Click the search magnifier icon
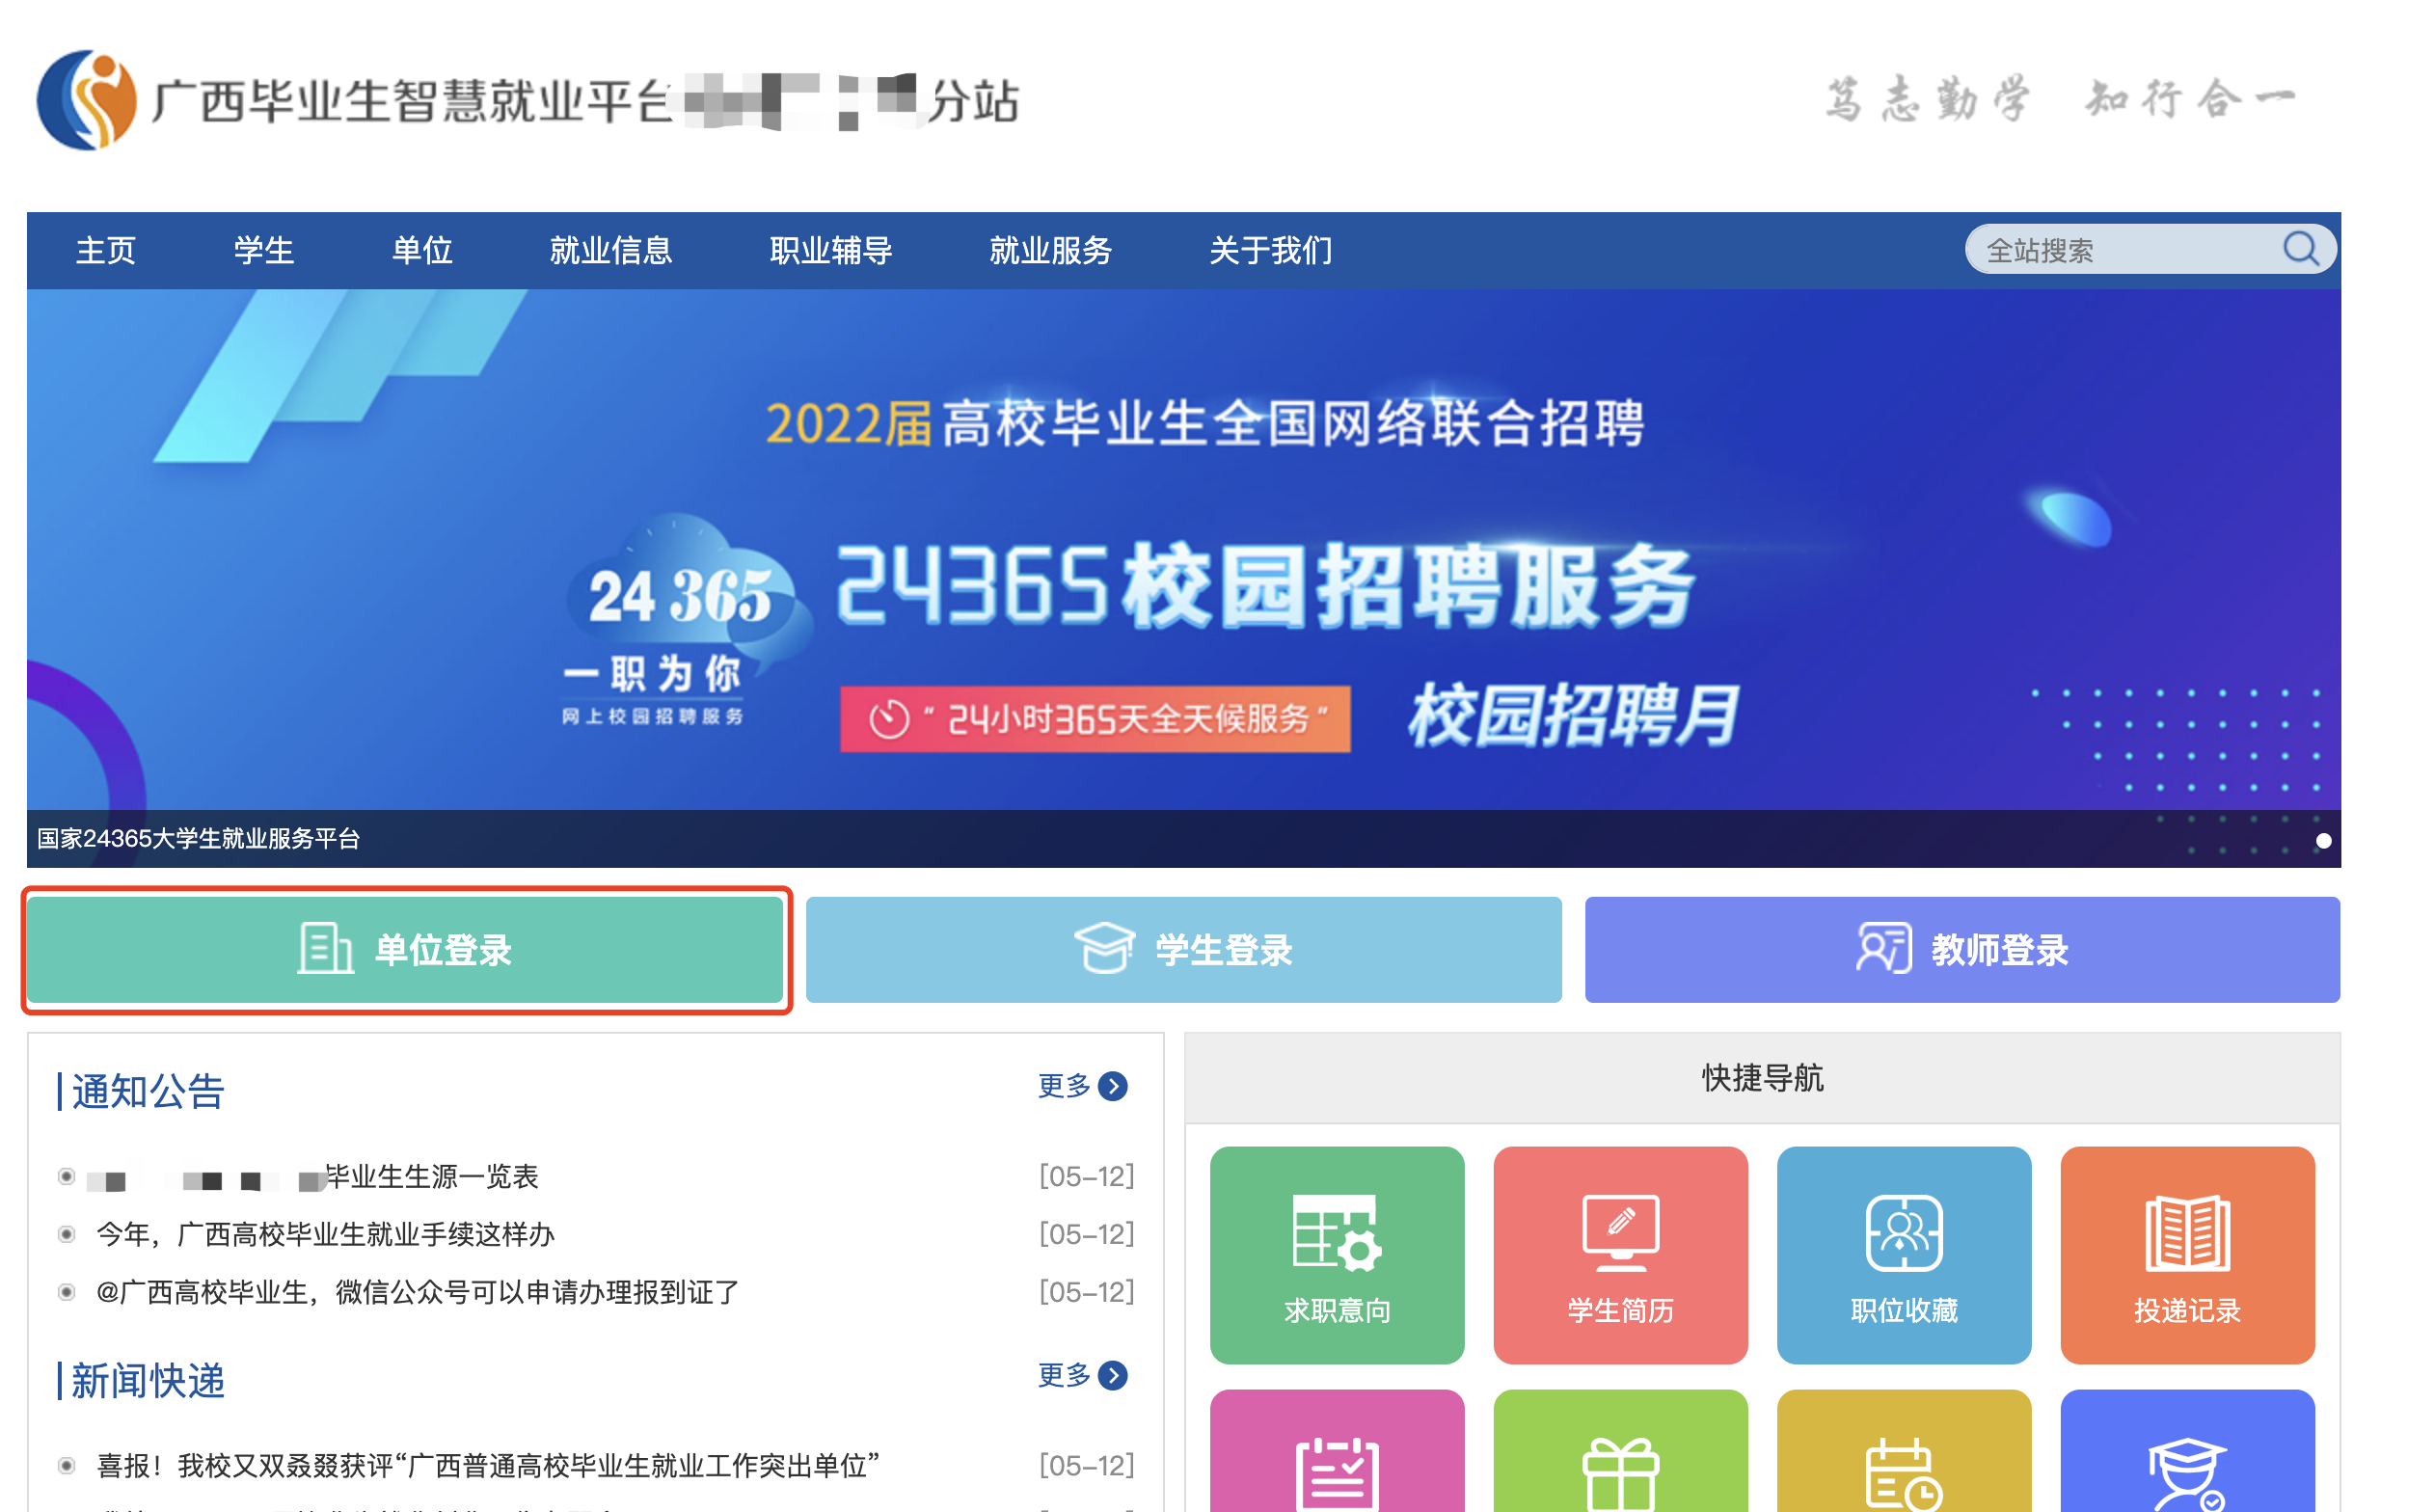 click(x=2300, y=248)
